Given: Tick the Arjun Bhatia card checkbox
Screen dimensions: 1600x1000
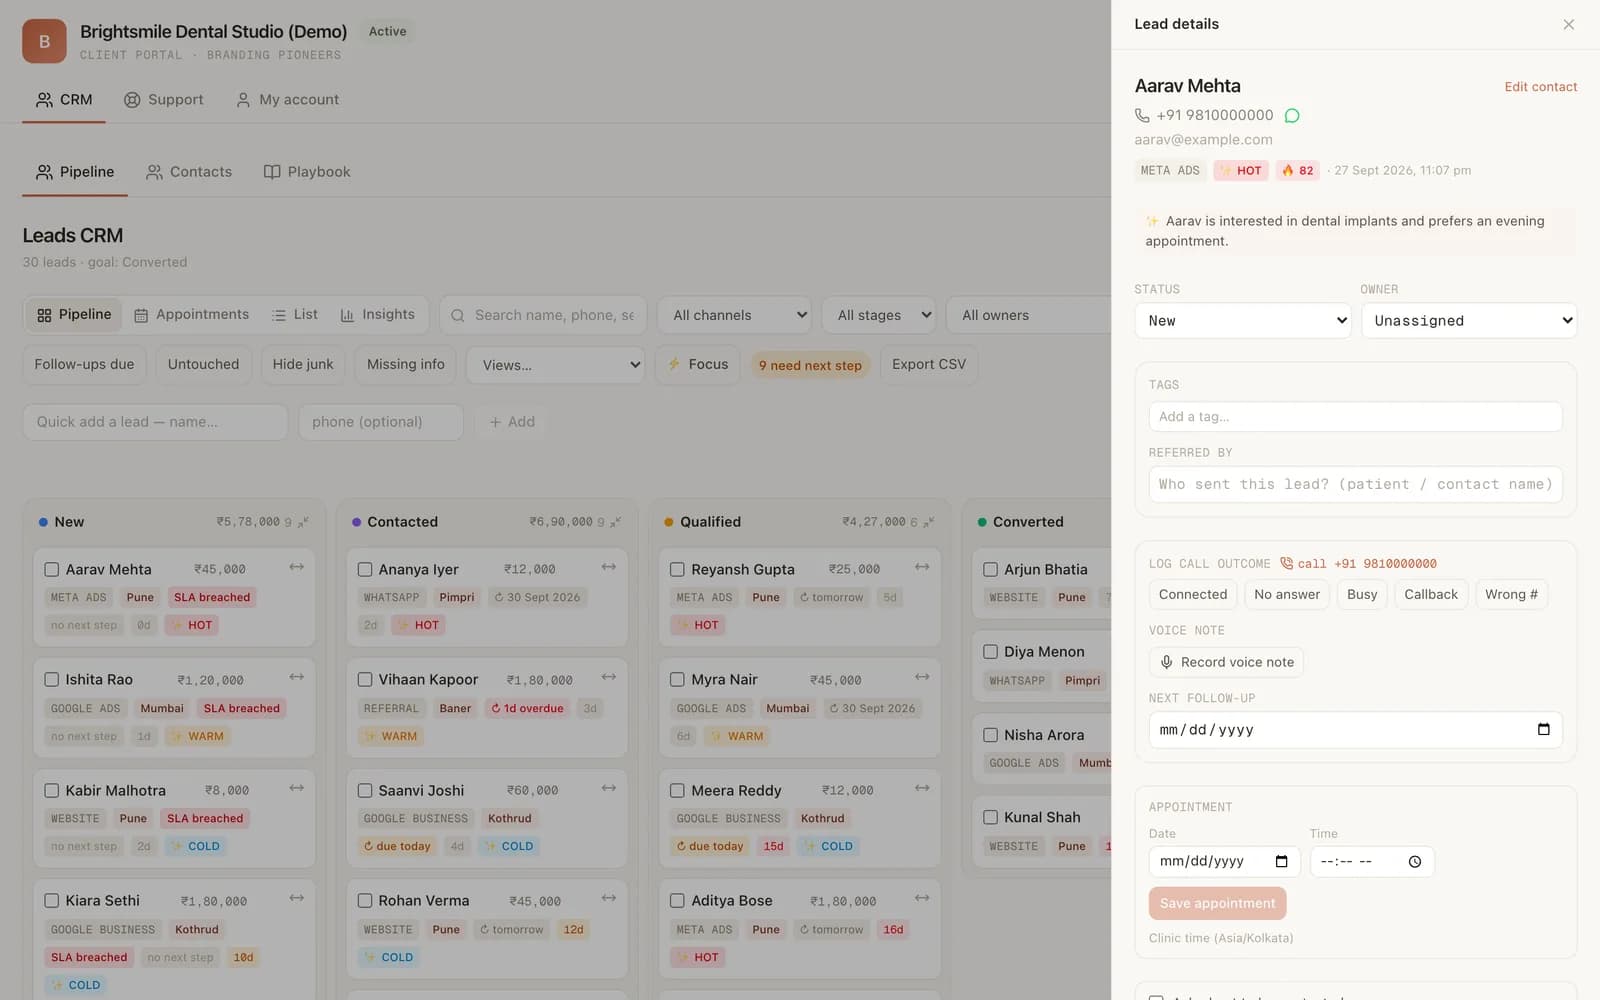Looking at the screenshot, I should coord(990,569).
